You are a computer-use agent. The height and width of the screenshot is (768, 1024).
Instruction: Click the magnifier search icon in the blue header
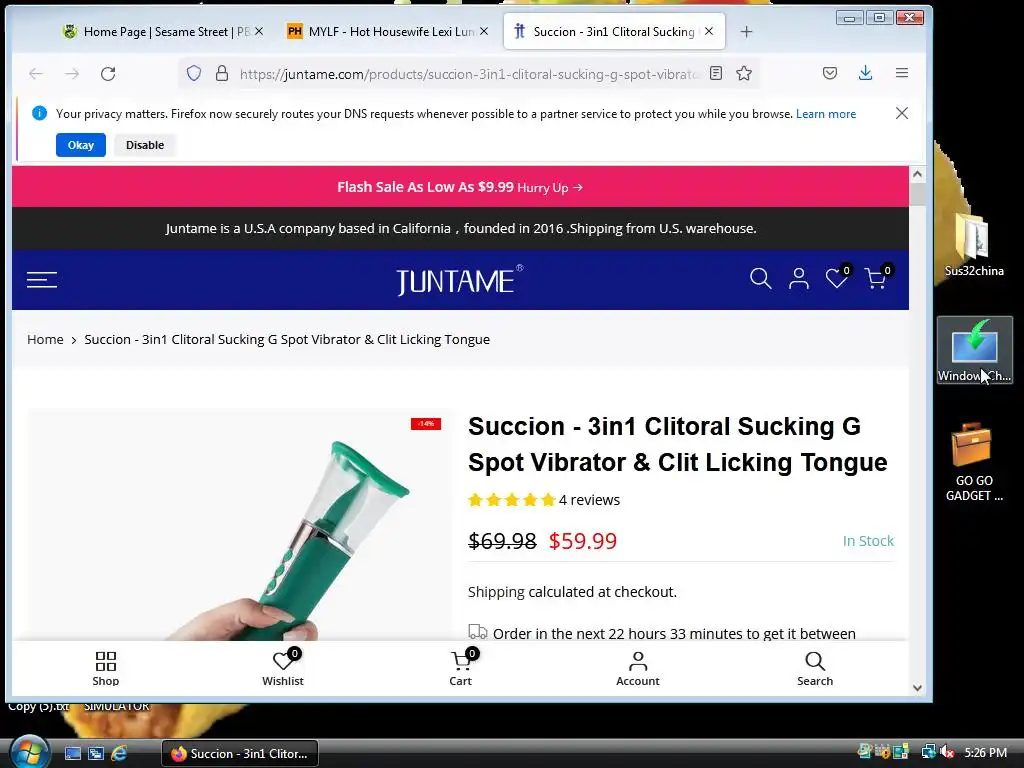(760, 278)
